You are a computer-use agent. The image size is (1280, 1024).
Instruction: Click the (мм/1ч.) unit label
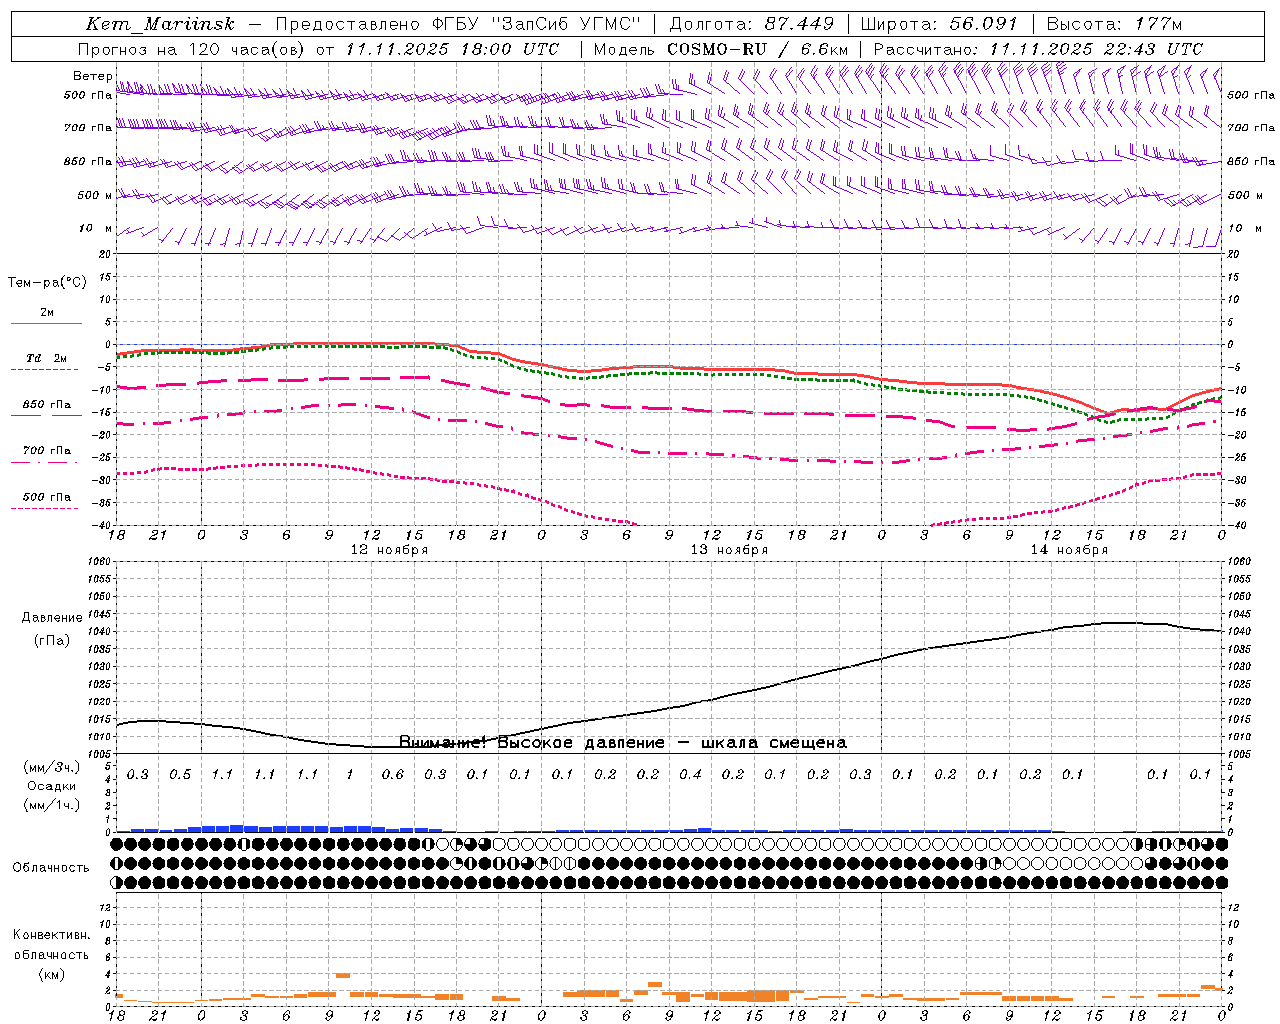pyautogui.click(x=52, y=805)
